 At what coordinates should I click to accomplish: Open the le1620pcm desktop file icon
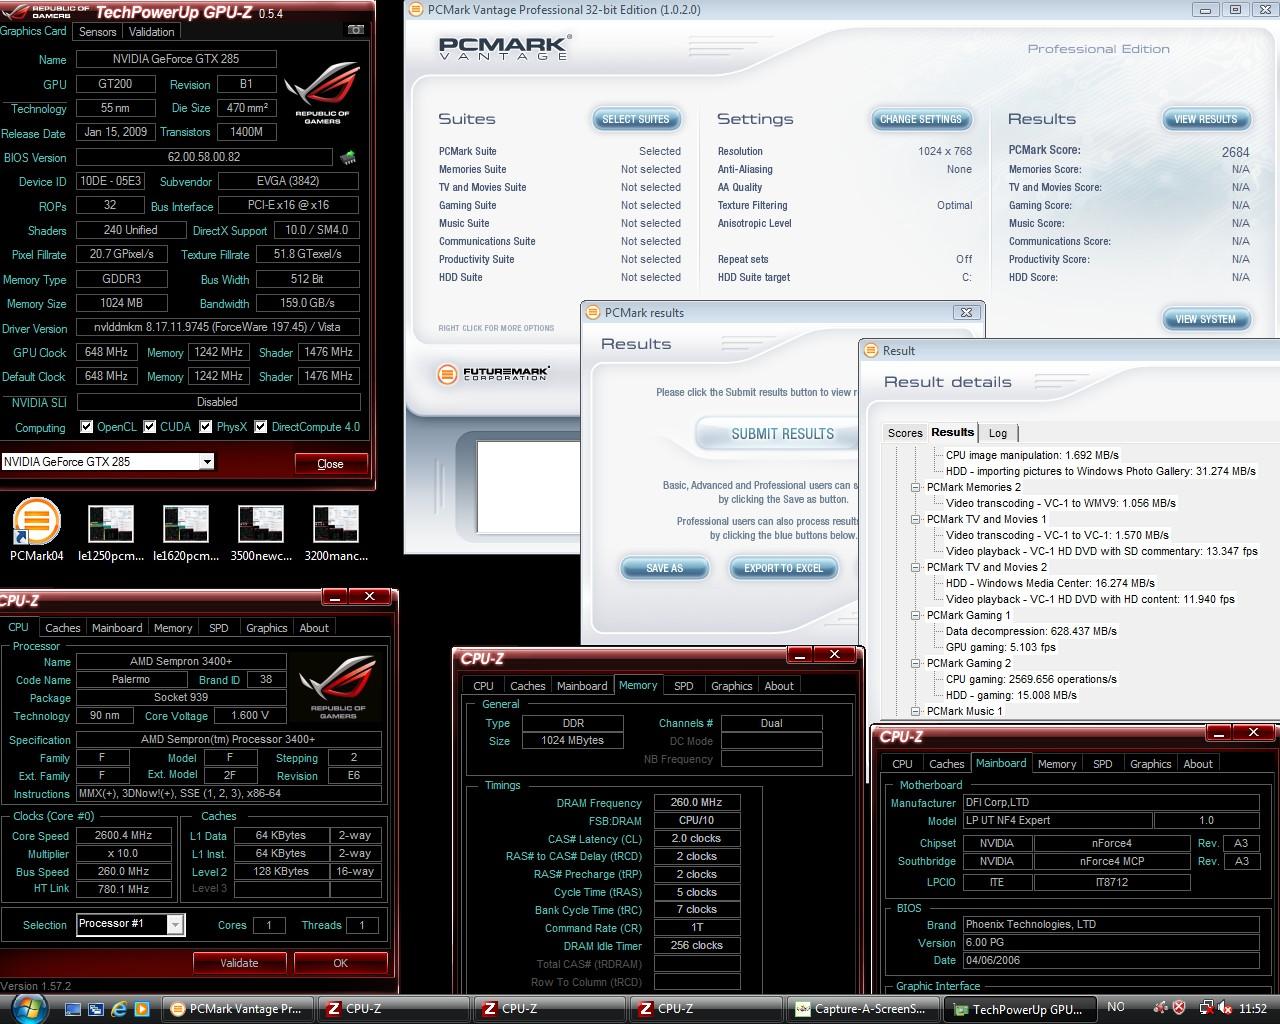click(x=185, y=534)
